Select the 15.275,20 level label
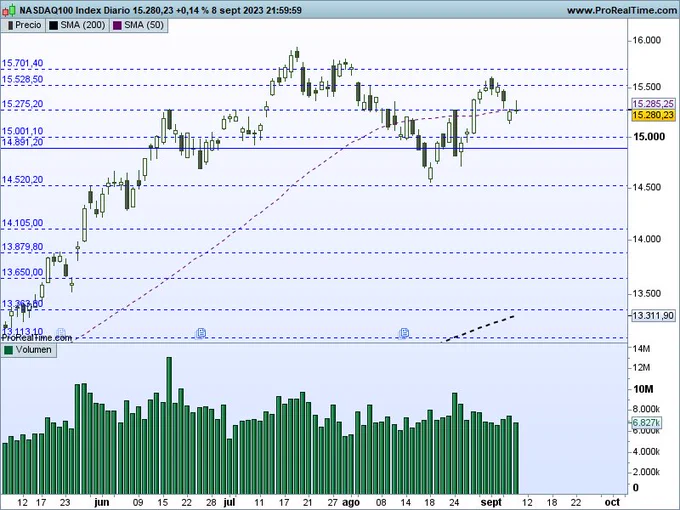 pyautogui.click(x=23, y=104)
